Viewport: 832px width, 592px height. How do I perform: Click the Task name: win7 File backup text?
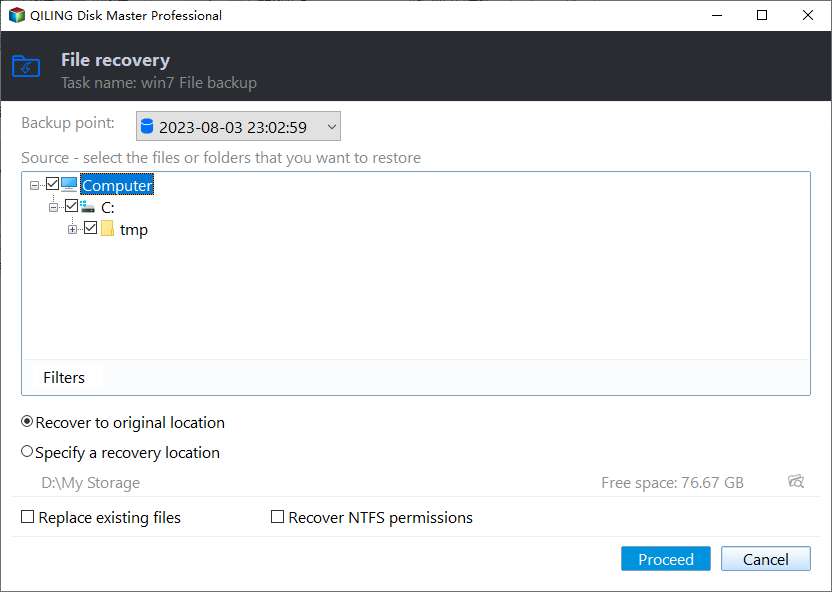[x=159, y=83]
